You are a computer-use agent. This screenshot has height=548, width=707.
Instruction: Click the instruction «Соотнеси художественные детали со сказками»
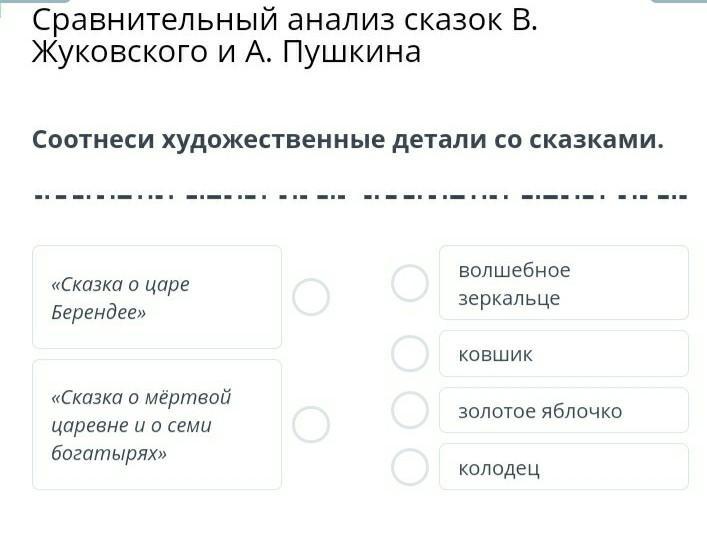pos(347,139)
